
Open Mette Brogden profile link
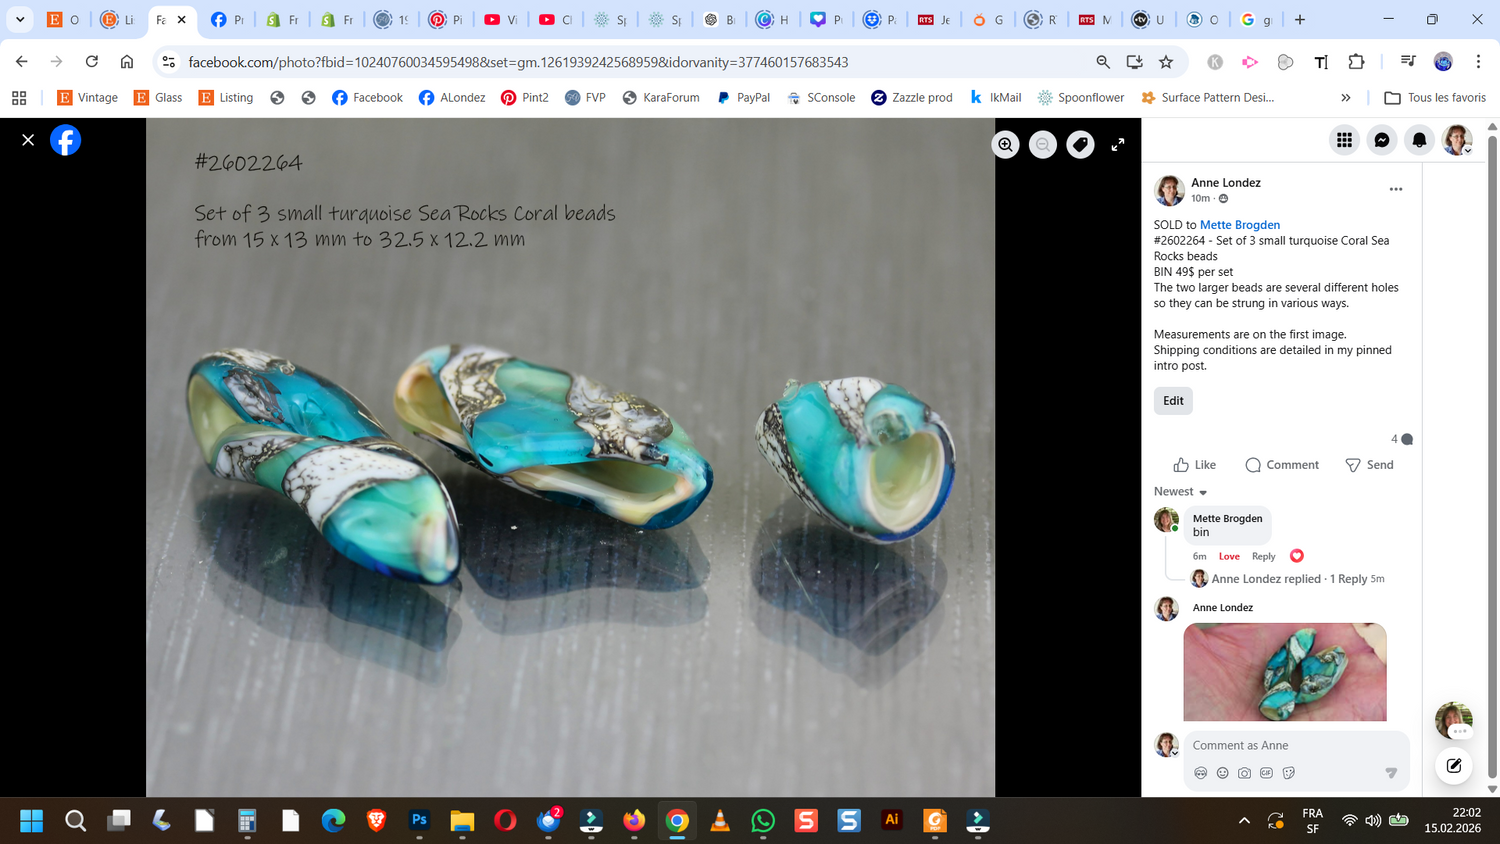(1239, 225)
